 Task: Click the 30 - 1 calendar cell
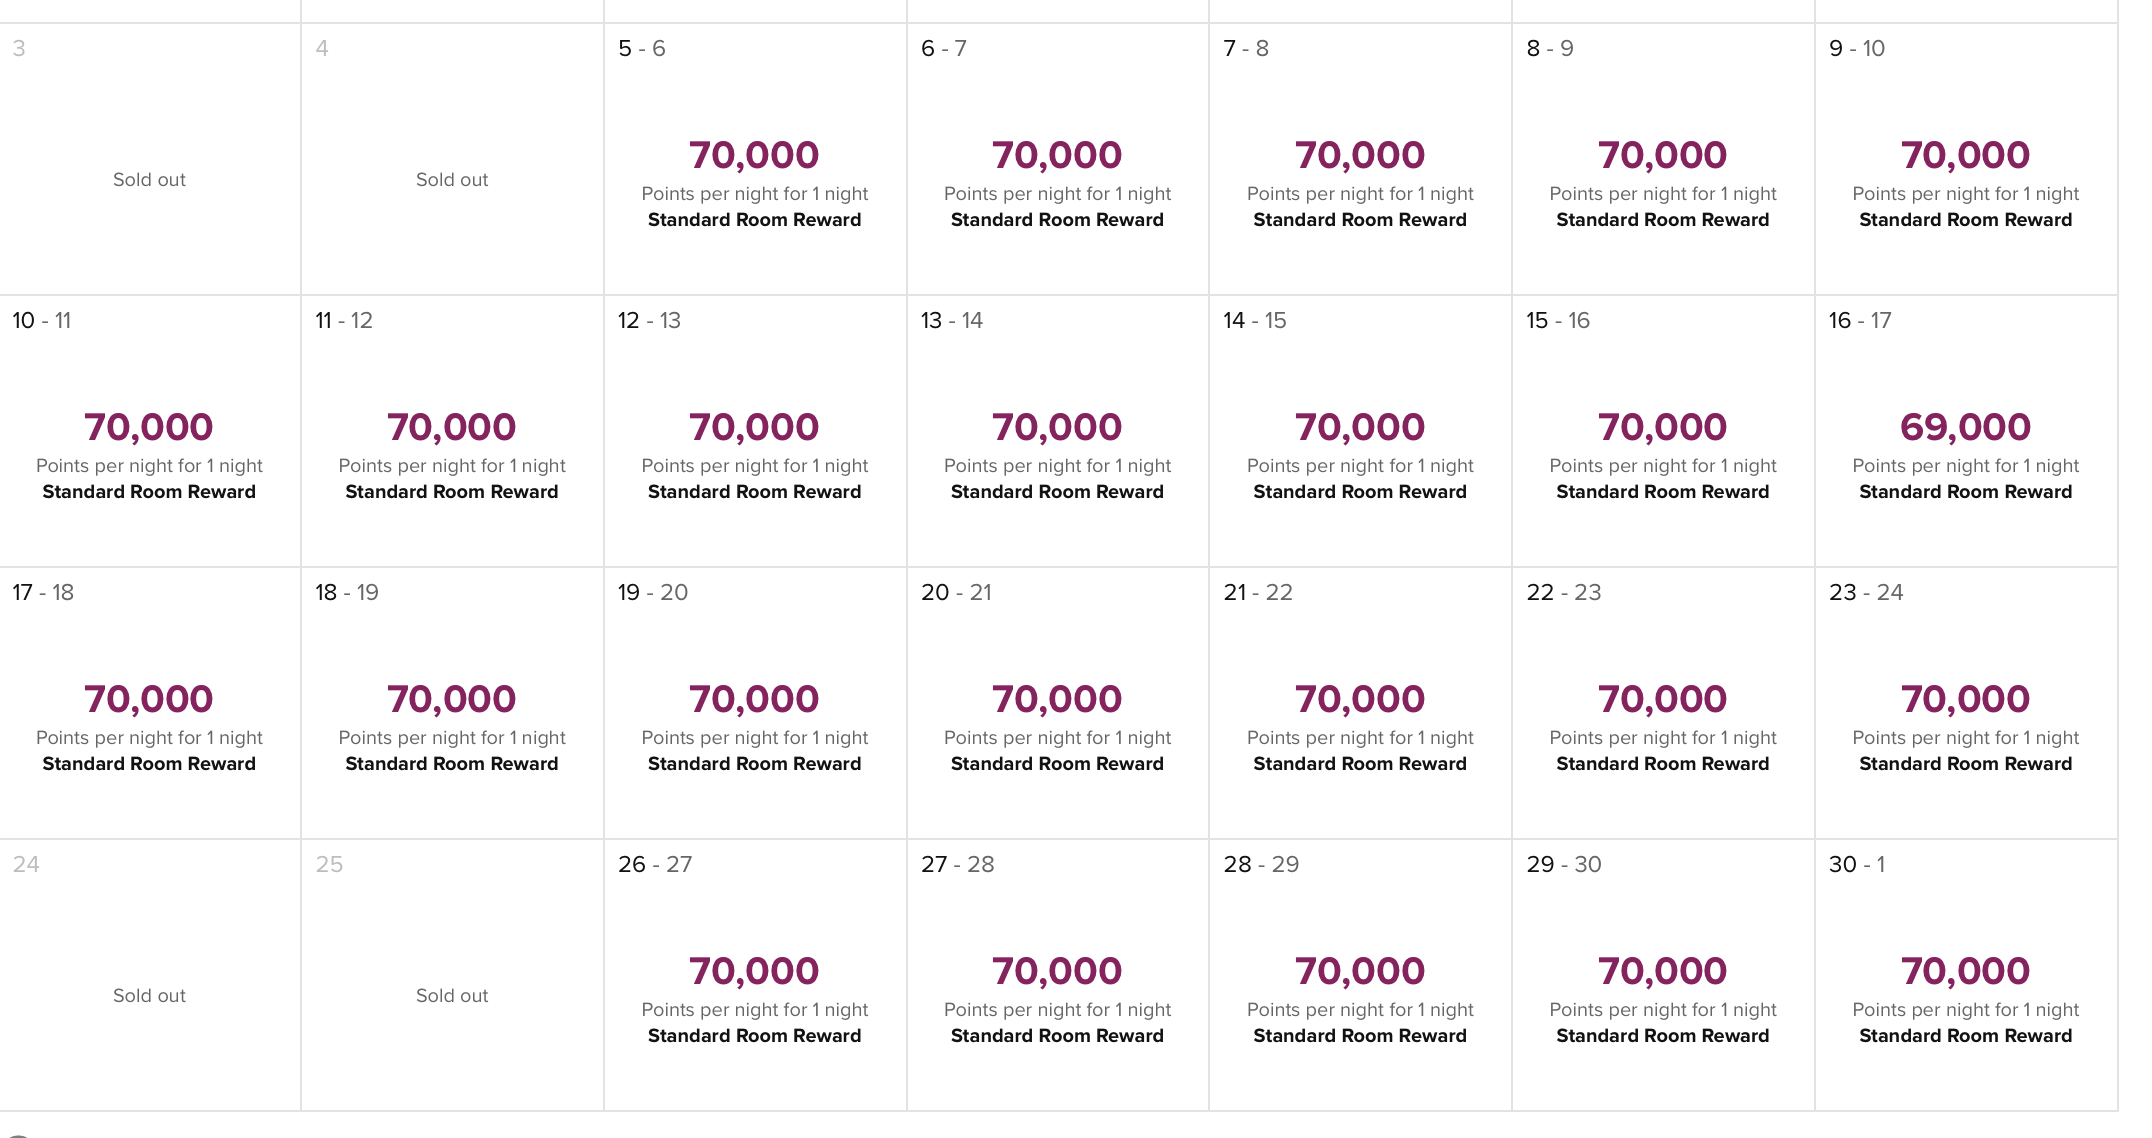(x=1965, y=976)
